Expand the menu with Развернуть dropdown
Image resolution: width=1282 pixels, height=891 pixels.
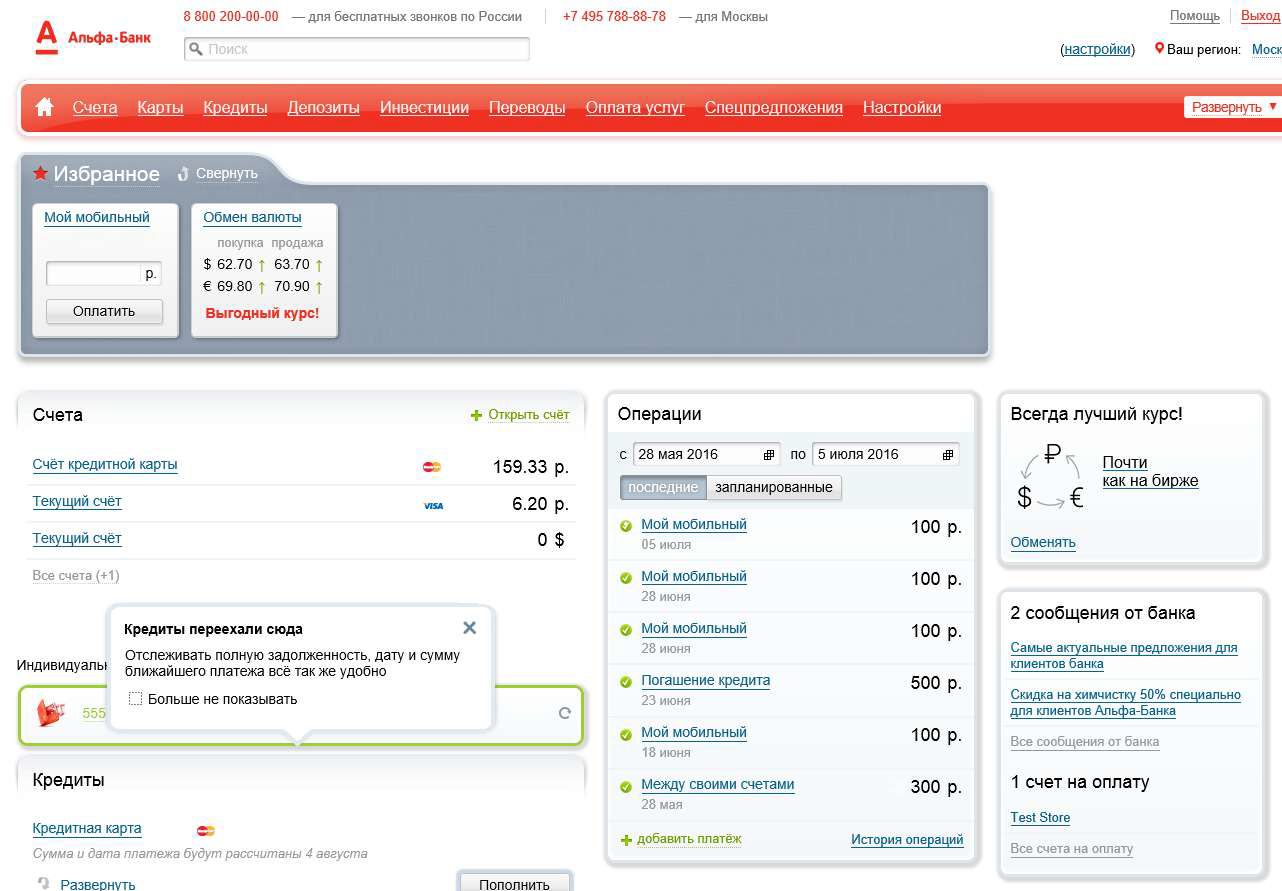point(1234,107)
